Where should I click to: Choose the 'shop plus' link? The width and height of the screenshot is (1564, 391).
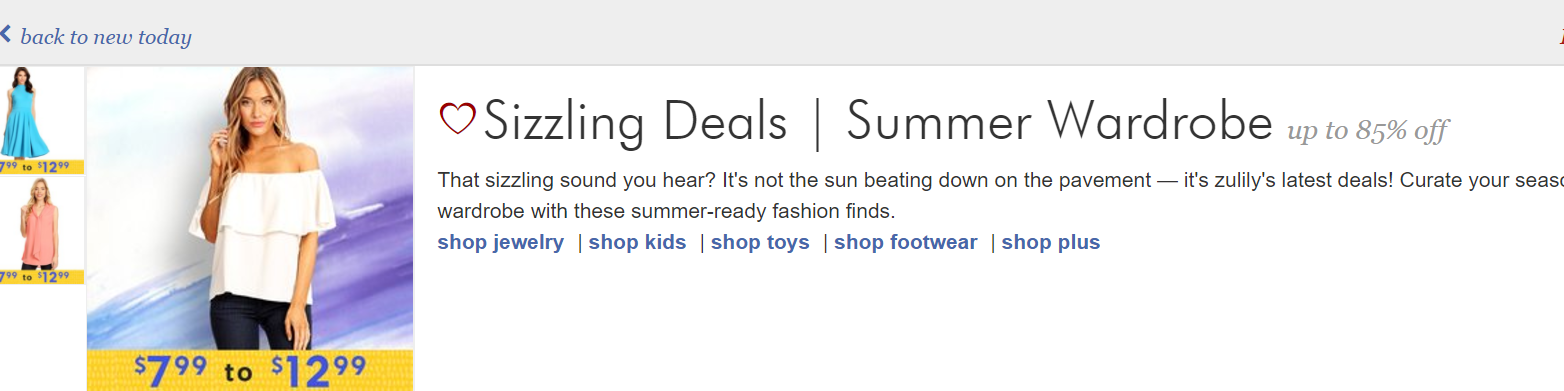(x=1051, y=242)
